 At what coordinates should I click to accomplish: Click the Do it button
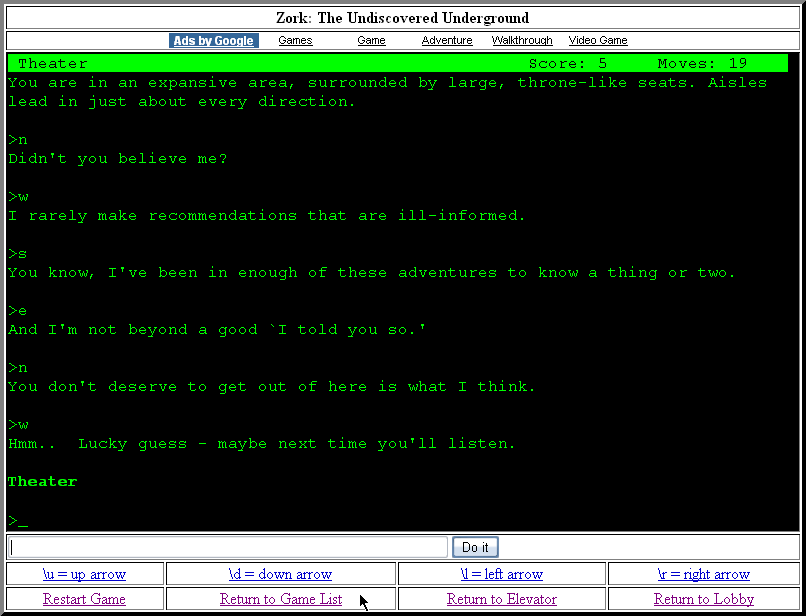(x=475, y=547)
